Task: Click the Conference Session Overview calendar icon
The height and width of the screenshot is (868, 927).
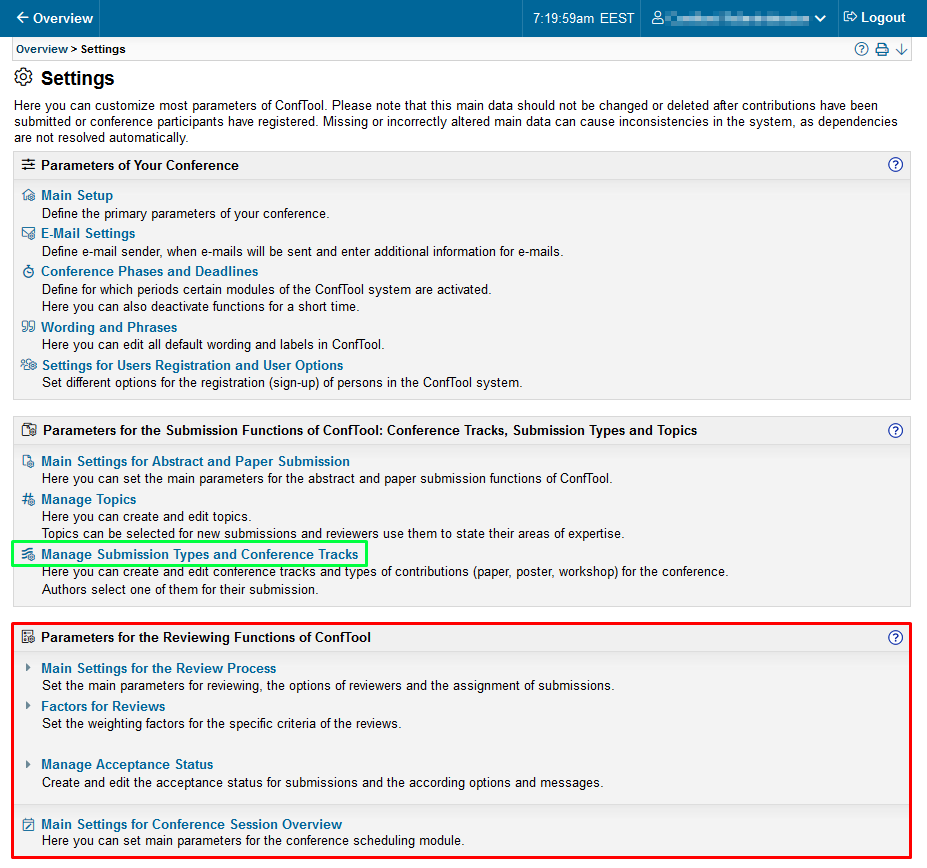Action: click(28, 824)
